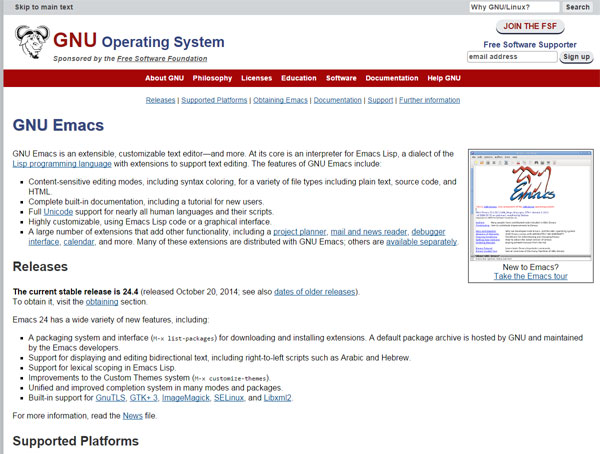Jump to Documentation anchor link below menu

(x=338, y=100)
